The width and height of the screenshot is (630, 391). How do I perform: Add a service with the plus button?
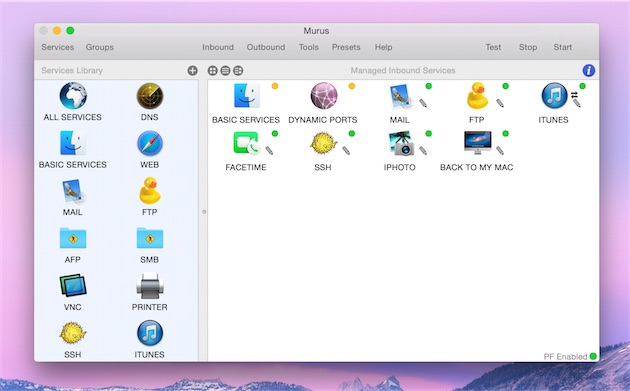[x=192, y=71]
